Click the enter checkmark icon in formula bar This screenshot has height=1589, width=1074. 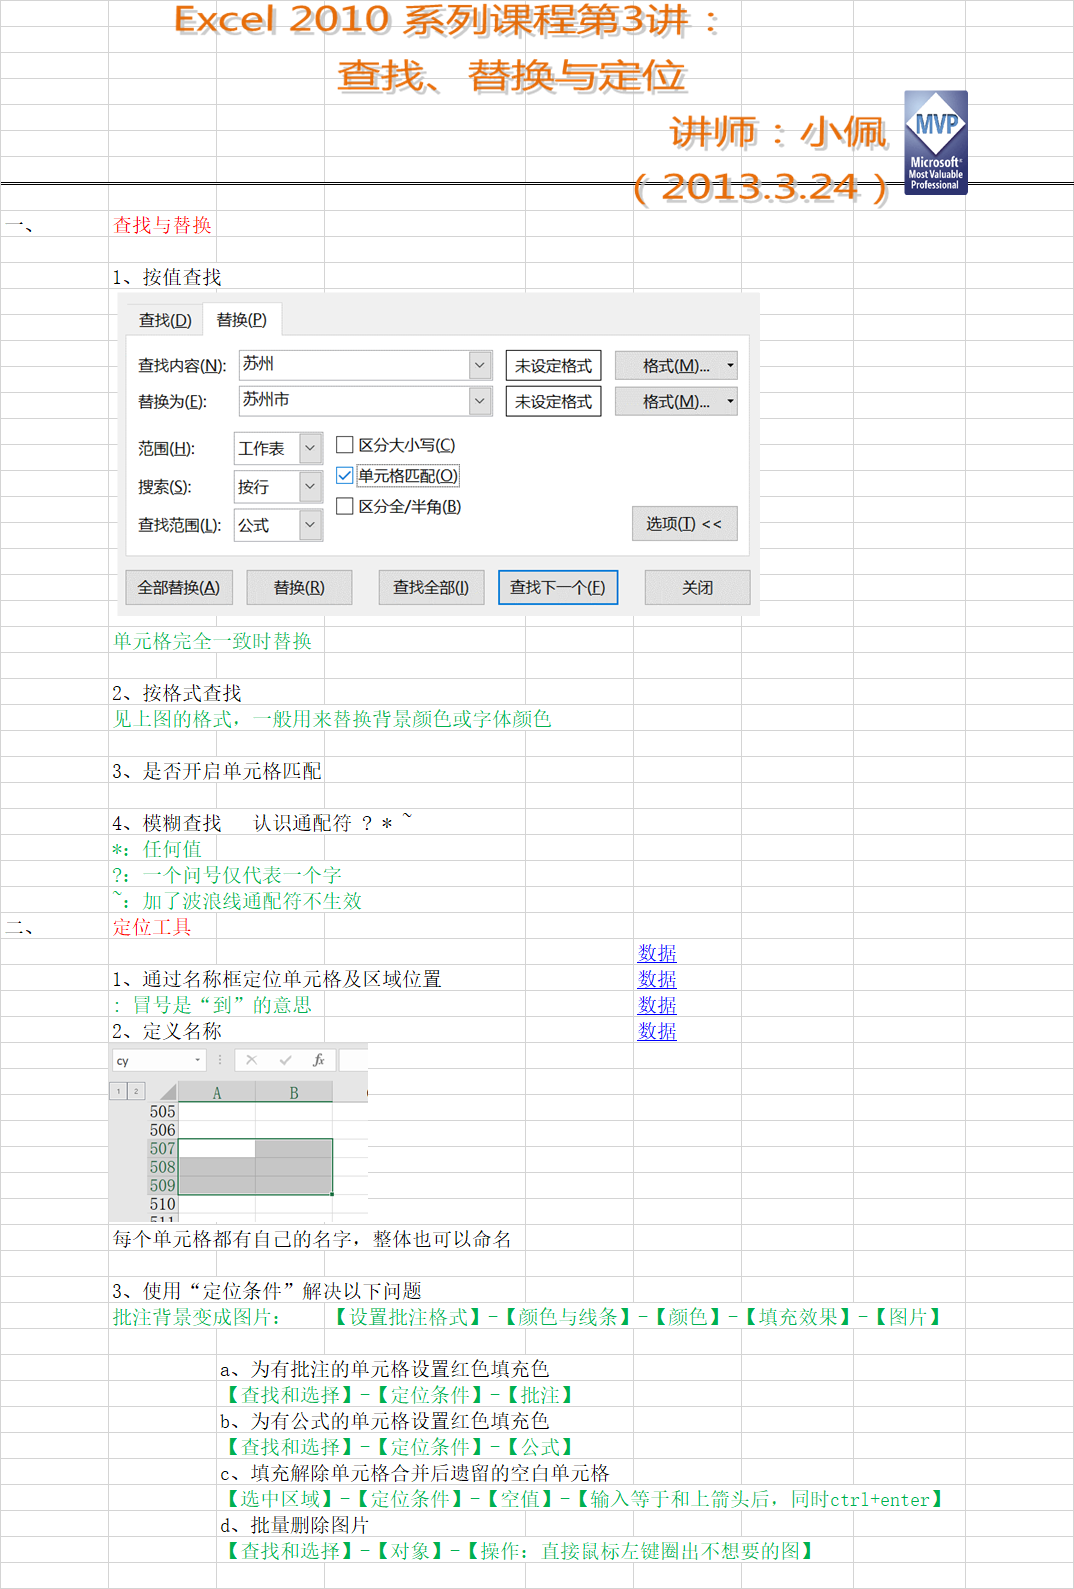(x=285, y=1060)
